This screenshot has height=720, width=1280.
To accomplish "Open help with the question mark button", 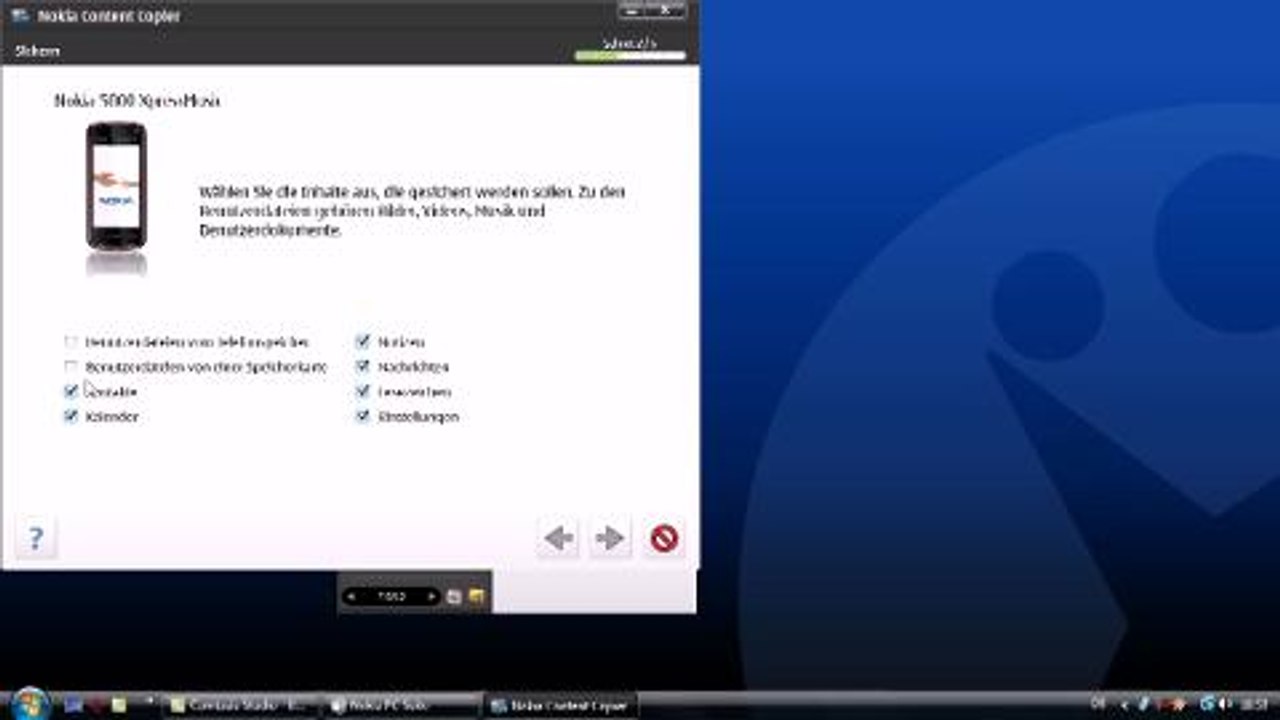I will click(x=36, y=539).
